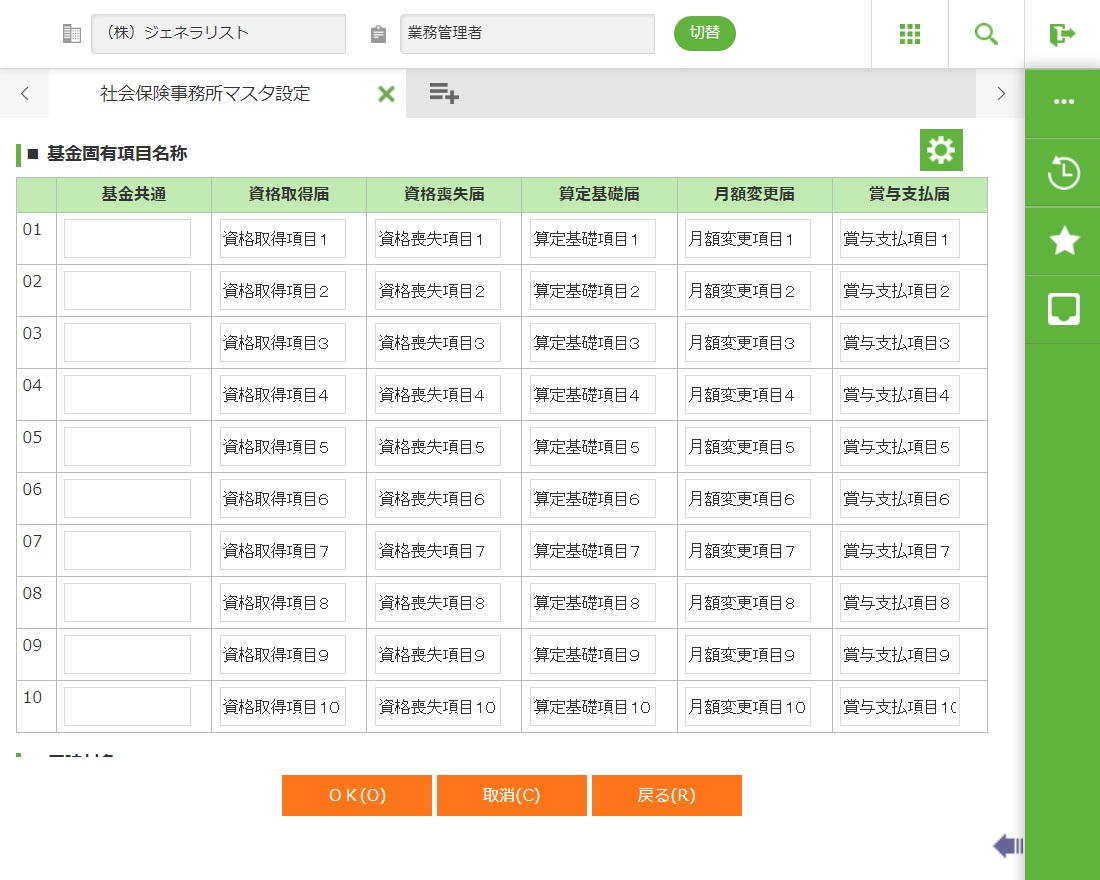This screenshot has height=880, width=1100.
Task: Click the green settings gear icon
Action: click(940, 150)
